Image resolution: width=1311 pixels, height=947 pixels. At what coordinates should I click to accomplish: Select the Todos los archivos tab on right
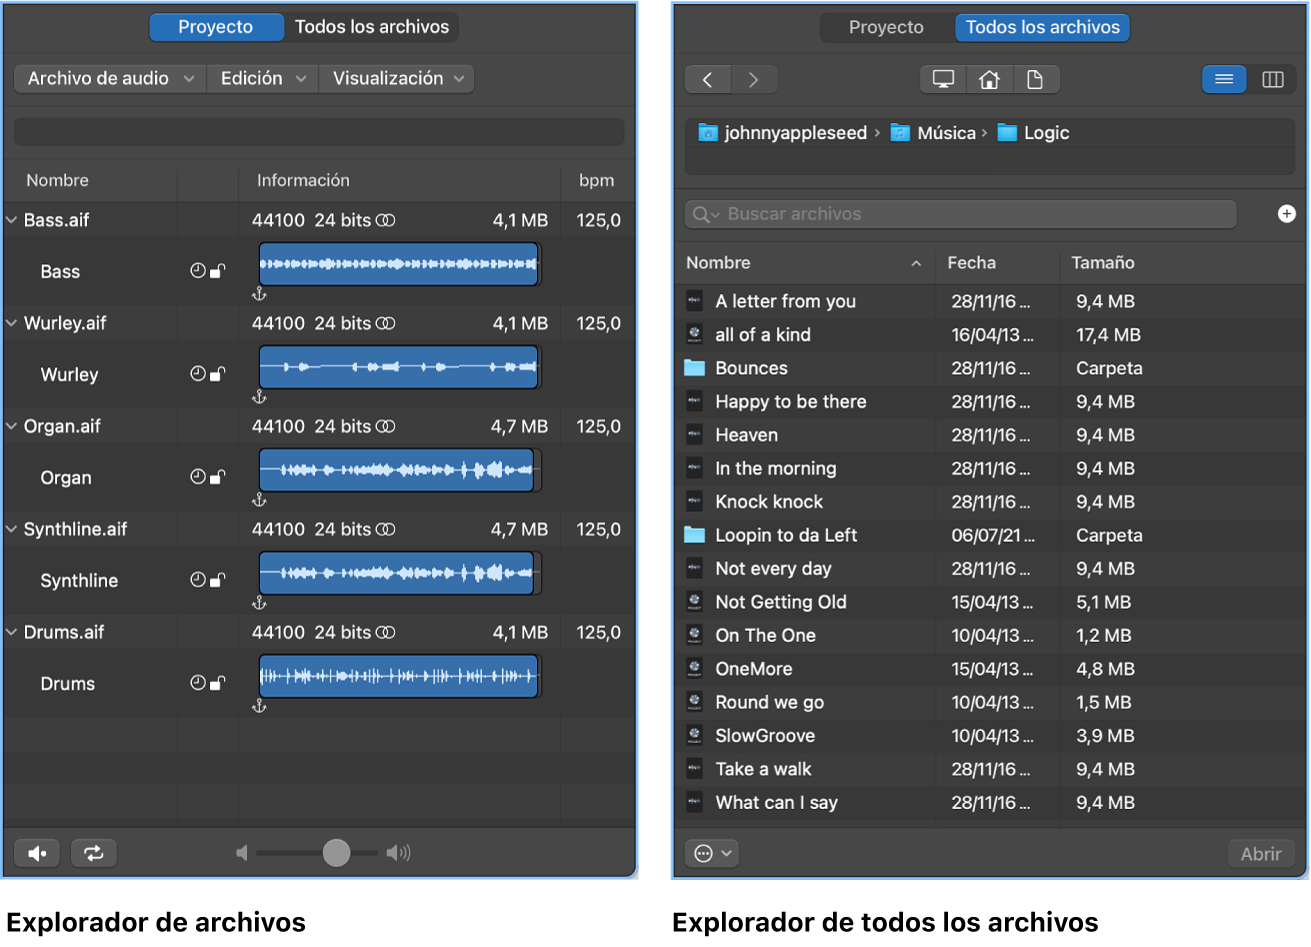[1042, 27]
